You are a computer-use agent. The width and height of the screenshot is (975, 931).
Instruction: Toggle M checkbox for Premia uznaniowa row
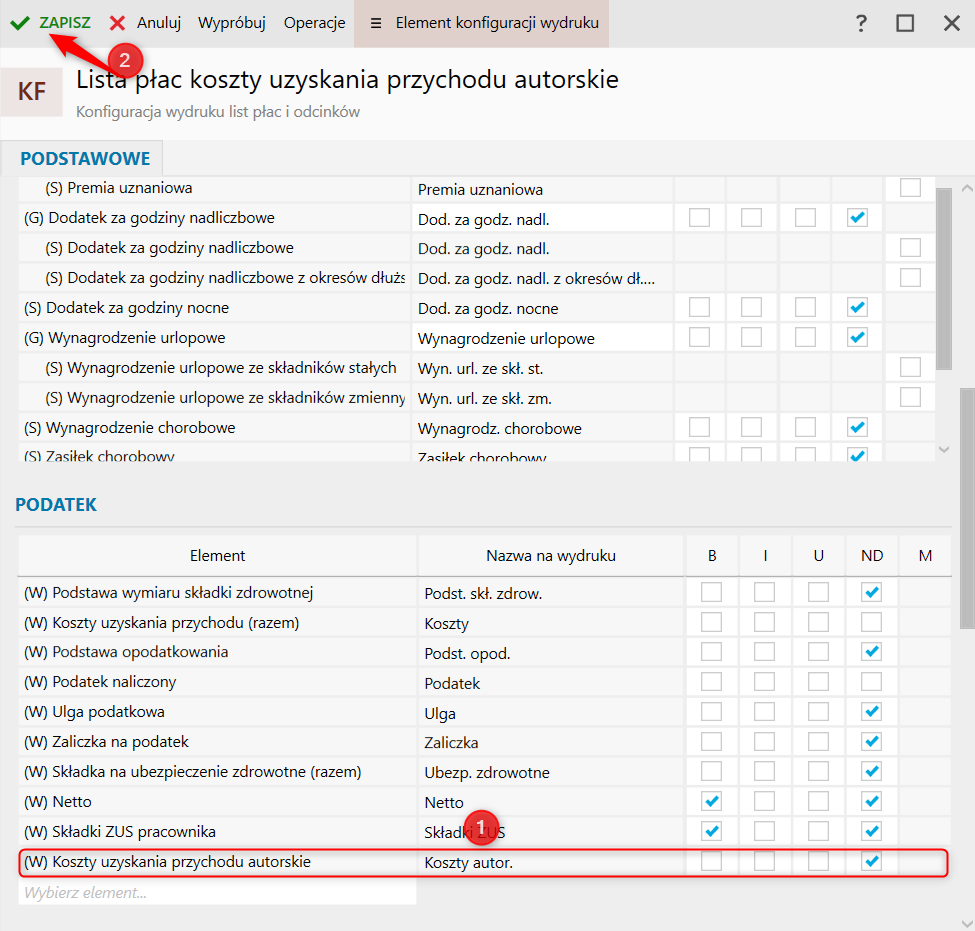tap(910, 187)
